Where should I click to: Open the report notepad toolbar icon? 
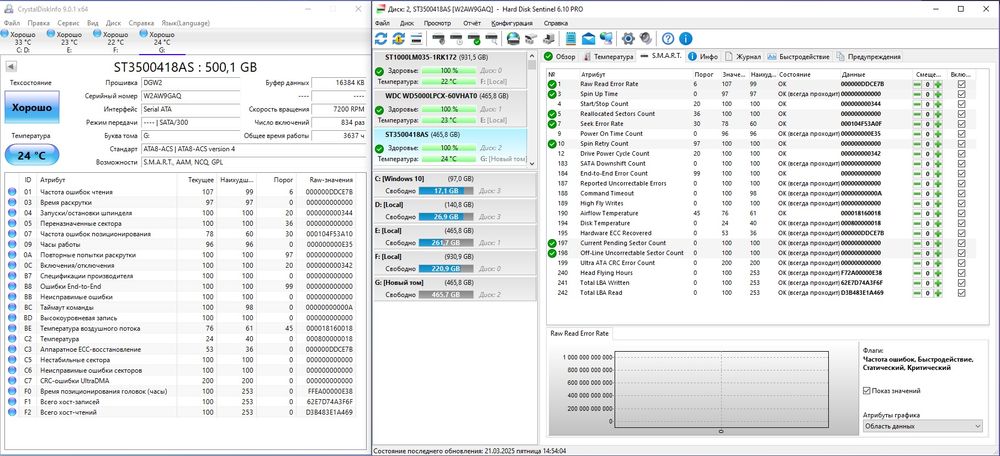(571, 38)
